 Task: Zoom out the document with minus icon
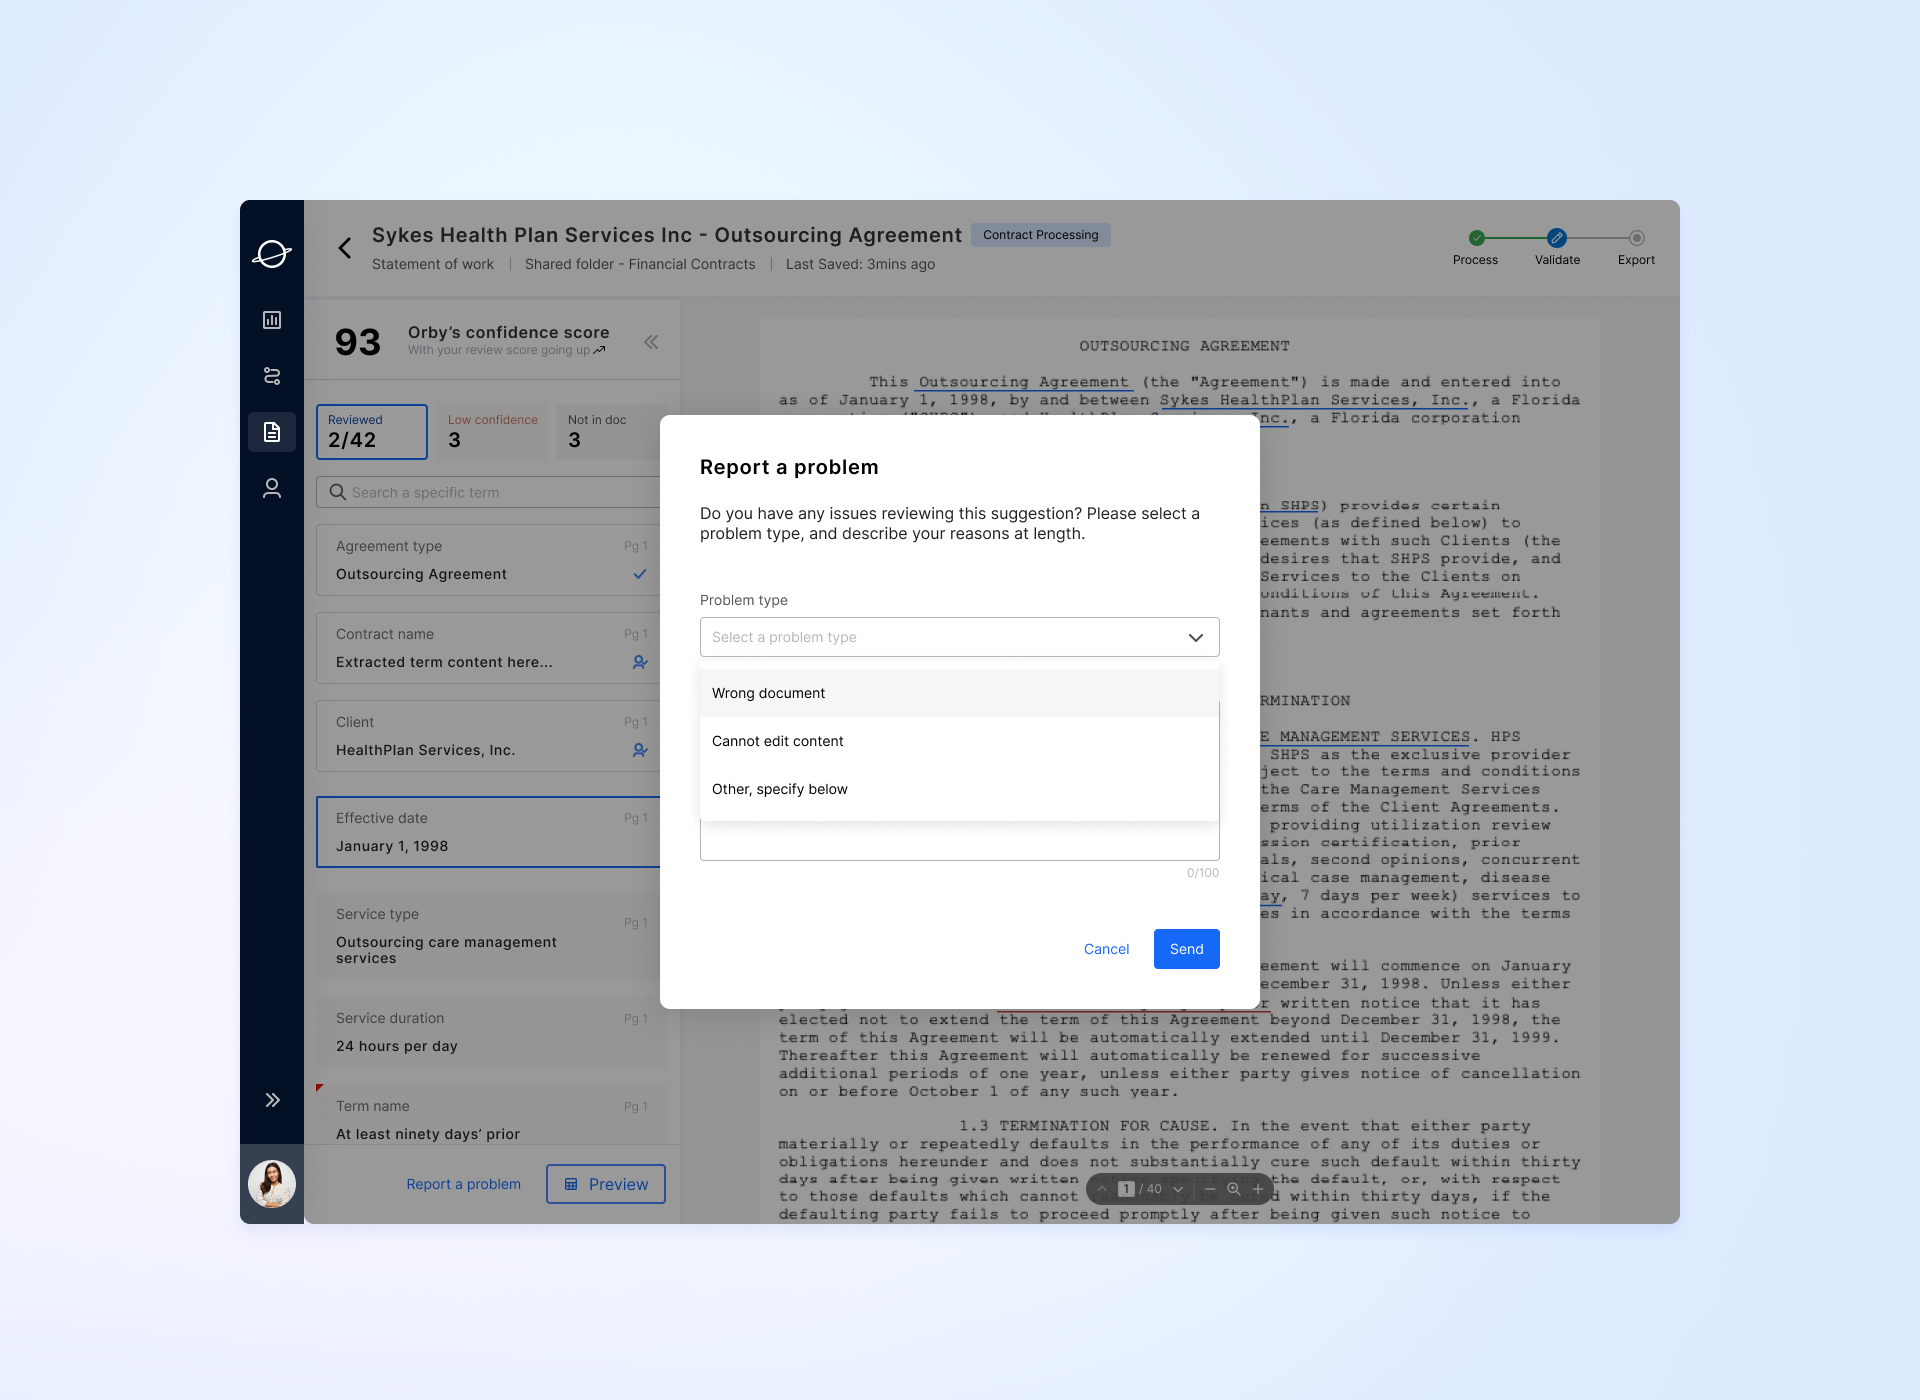(x=1209, y=1189)
